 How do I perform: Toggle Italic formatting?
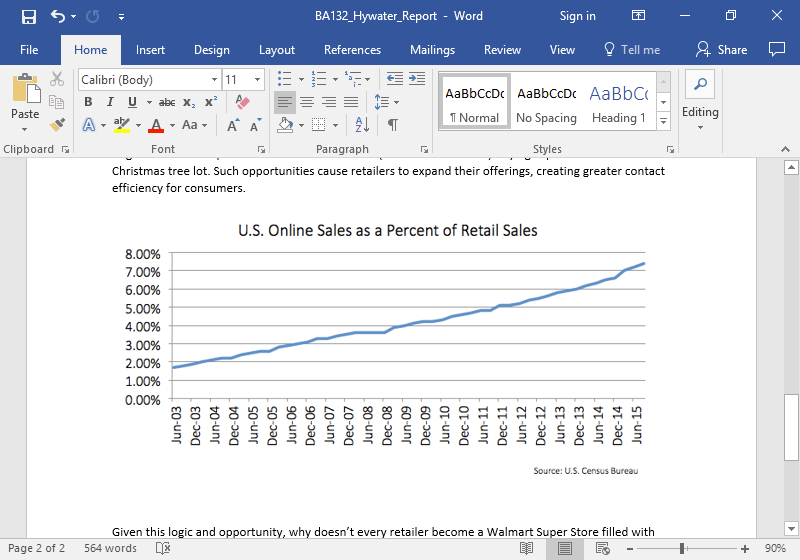click(x=110, y=102)
